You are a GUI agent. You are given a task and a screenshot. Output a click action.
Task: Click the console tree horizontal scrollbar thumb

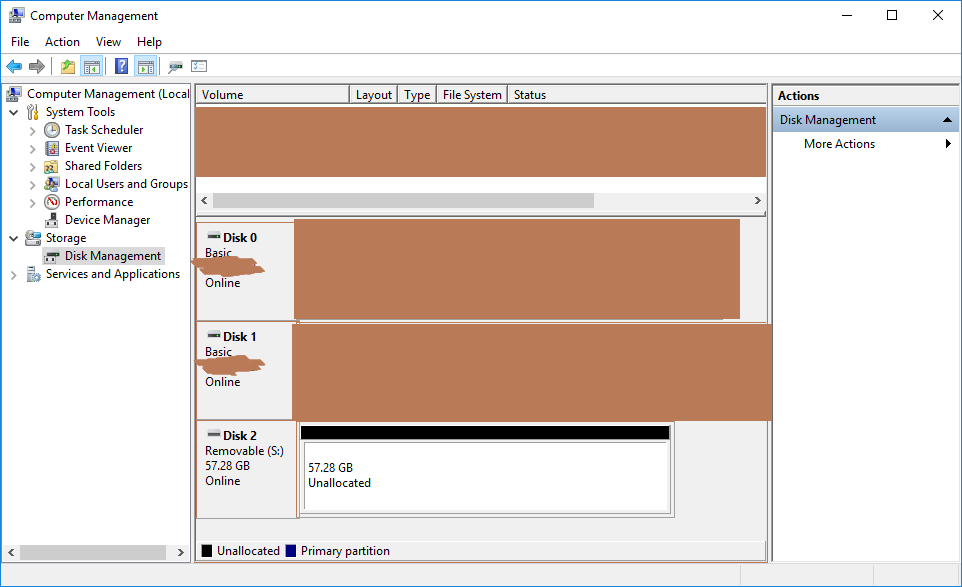(93, 552)
